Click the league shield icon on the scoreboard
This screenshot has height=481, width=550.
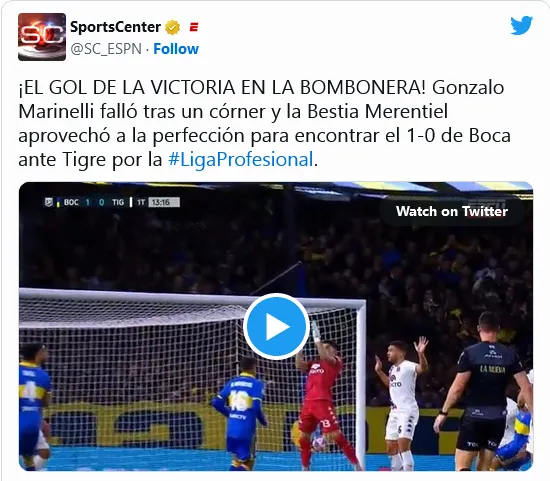(48, 202)
